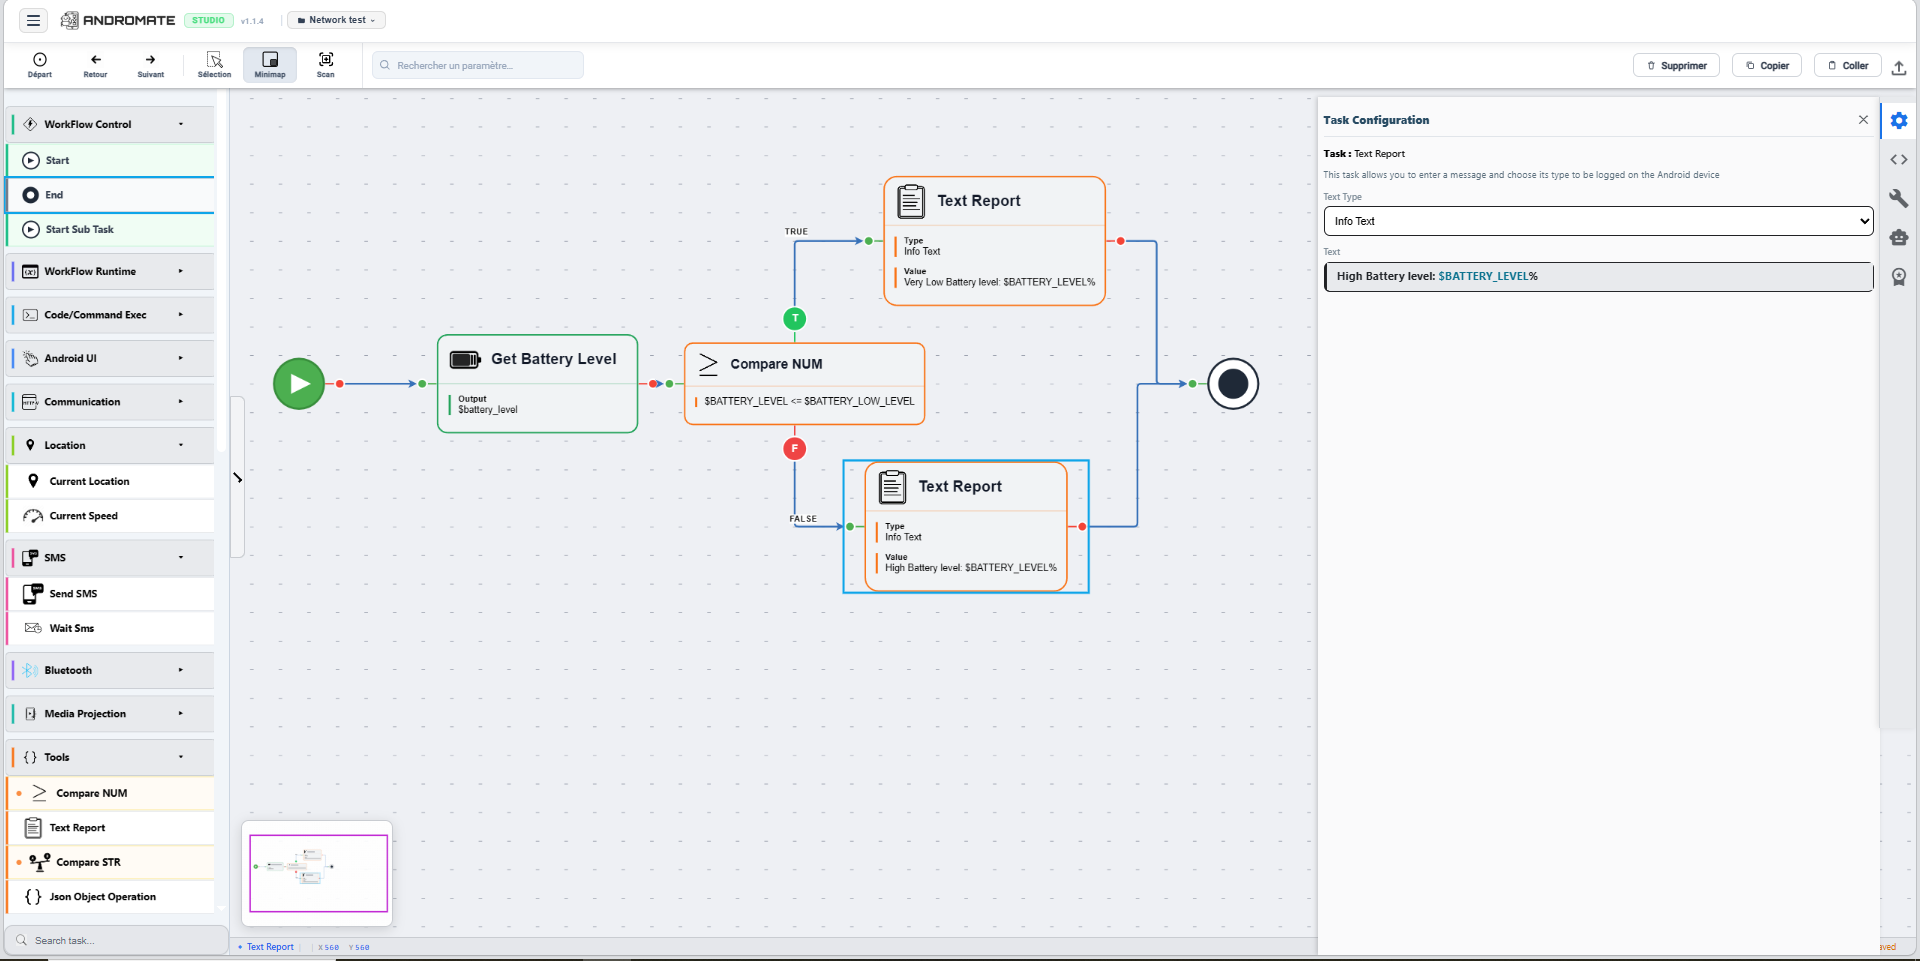
Task: Click the green Start play node
Action: [299, 384]
